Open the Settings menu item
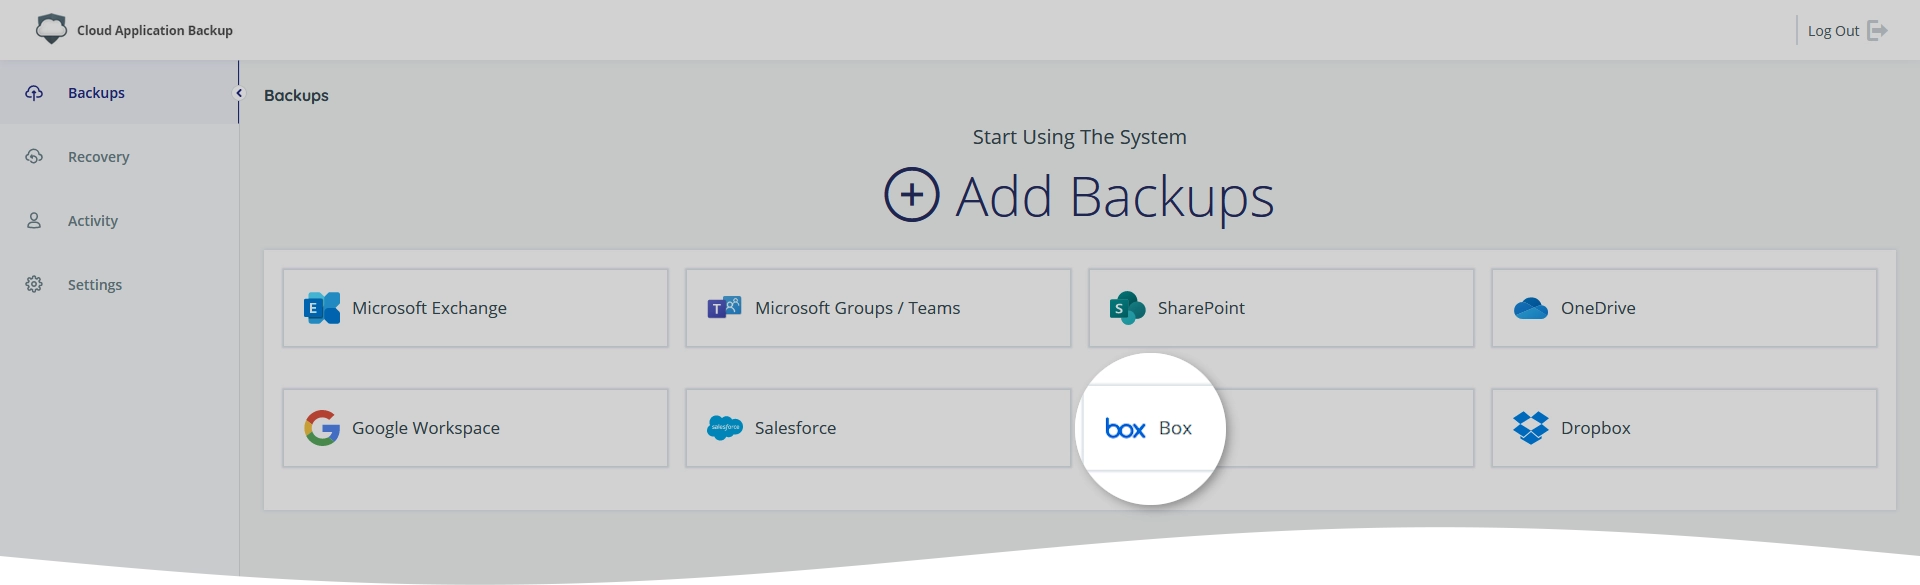The width and height of the screenshot is (1920, 585). (119, 285)
